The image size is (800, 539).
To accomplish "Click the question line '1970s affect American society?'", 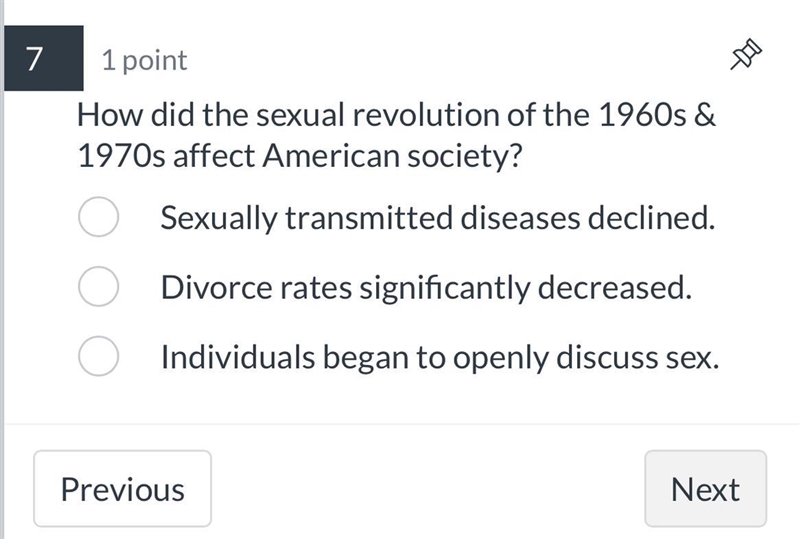I will coord(300,156).
